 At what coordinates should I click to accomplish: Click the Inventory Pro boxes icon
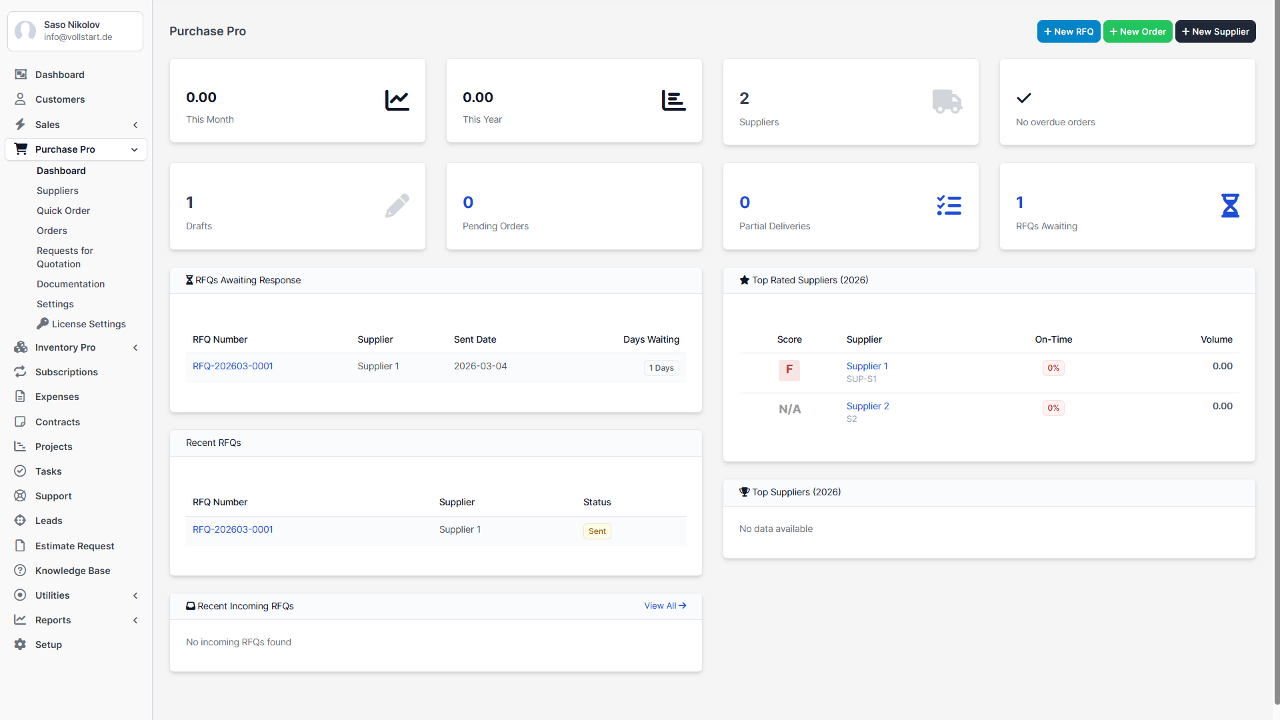[20, 347]
